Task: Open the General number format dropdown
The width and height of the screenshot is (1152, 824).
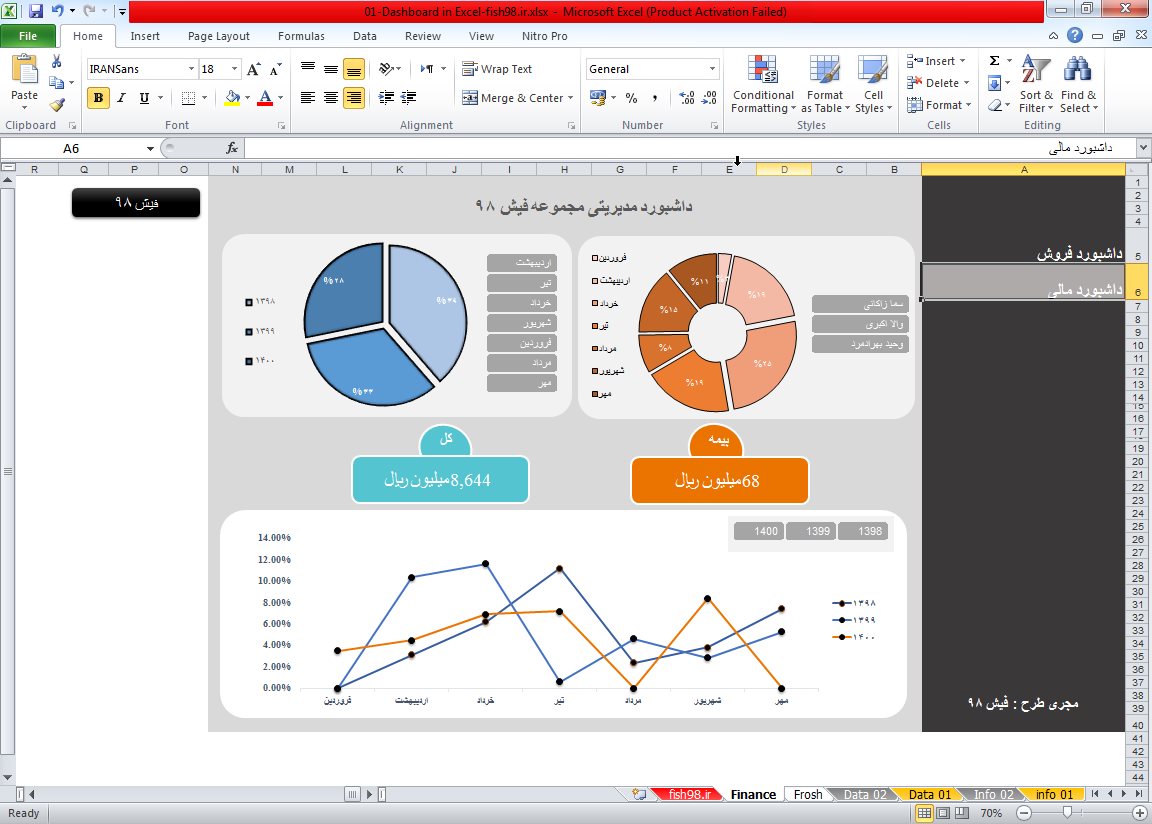Action: point(712,69)
